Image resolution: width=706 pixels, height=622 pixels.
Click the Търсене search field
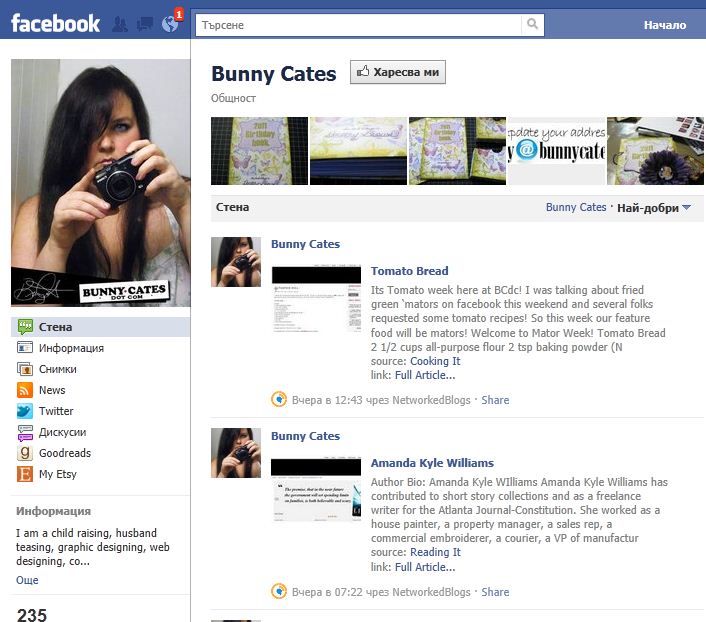click(x=358, y=25)
